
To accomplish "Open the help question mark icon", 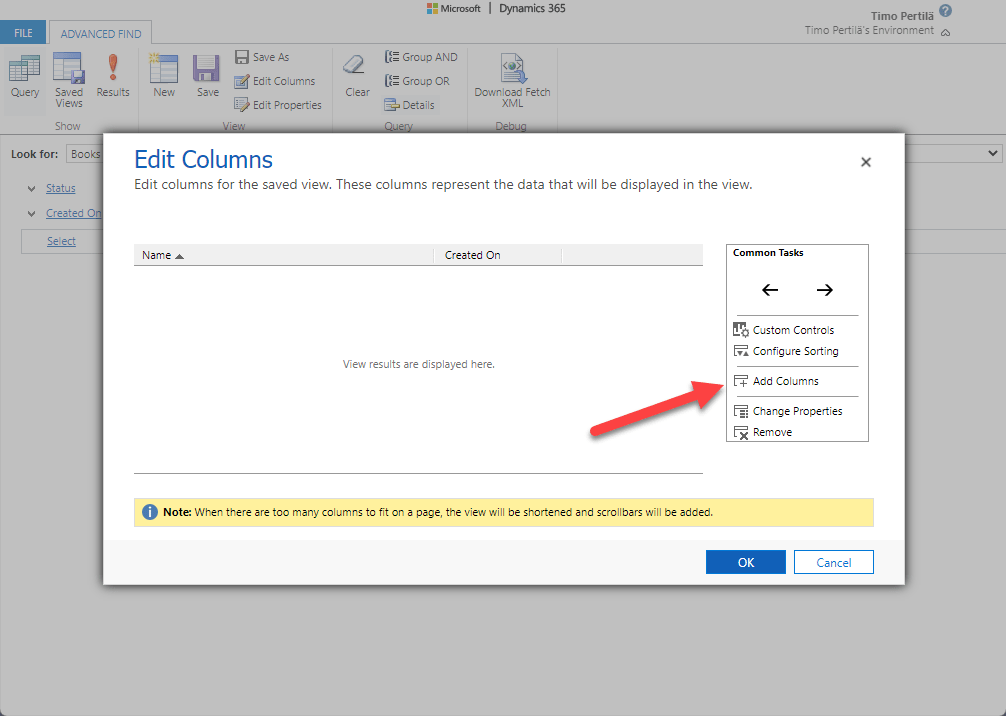I will point(945,11).
